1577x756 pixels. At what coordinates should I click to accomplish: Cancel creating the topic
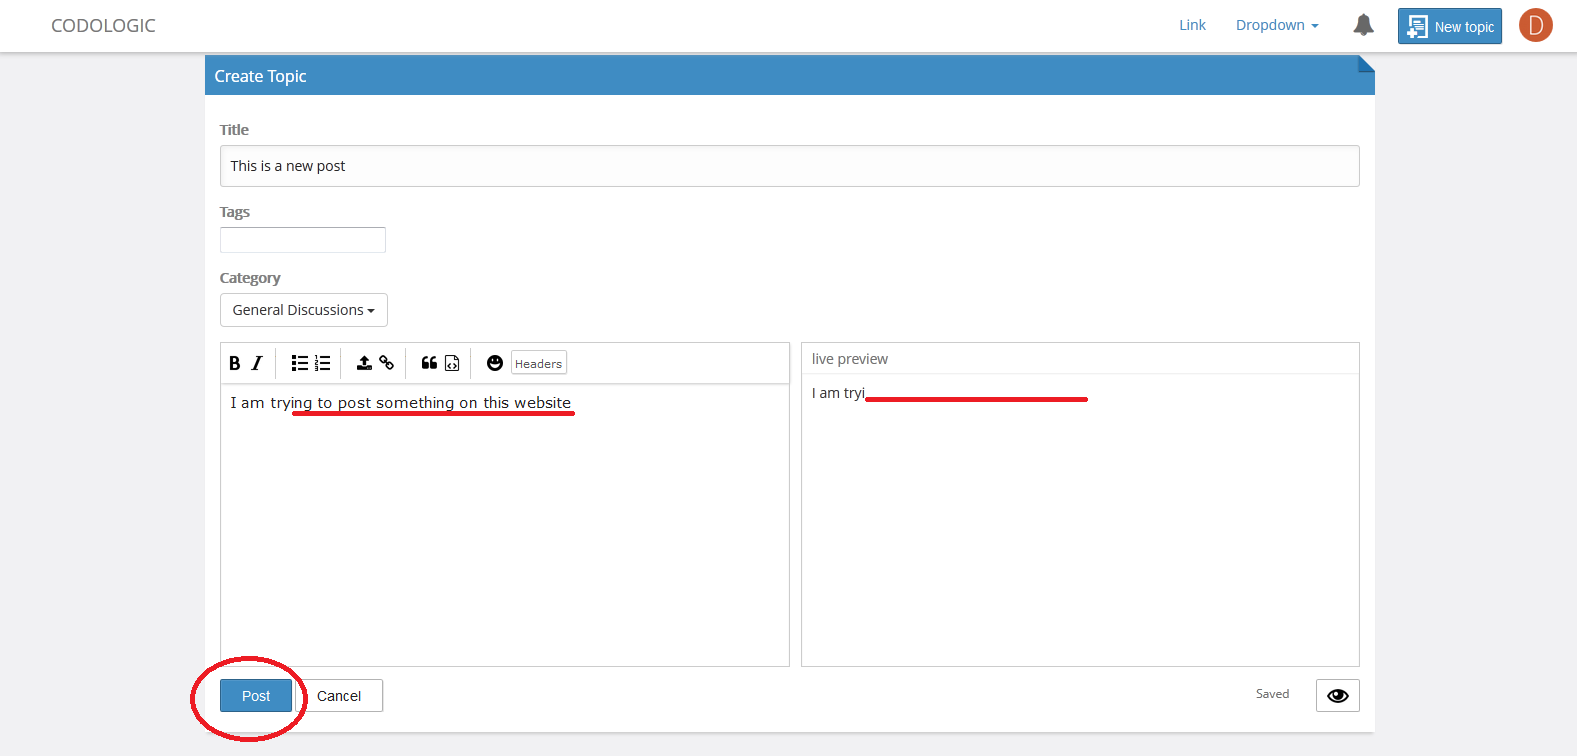click(339, 695)
